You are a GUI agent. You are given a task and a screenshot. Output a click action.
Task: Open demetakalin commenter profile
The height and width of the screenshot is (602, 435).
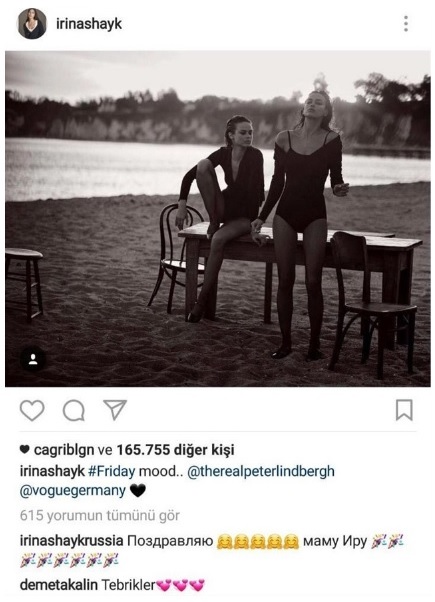(59, 585)
